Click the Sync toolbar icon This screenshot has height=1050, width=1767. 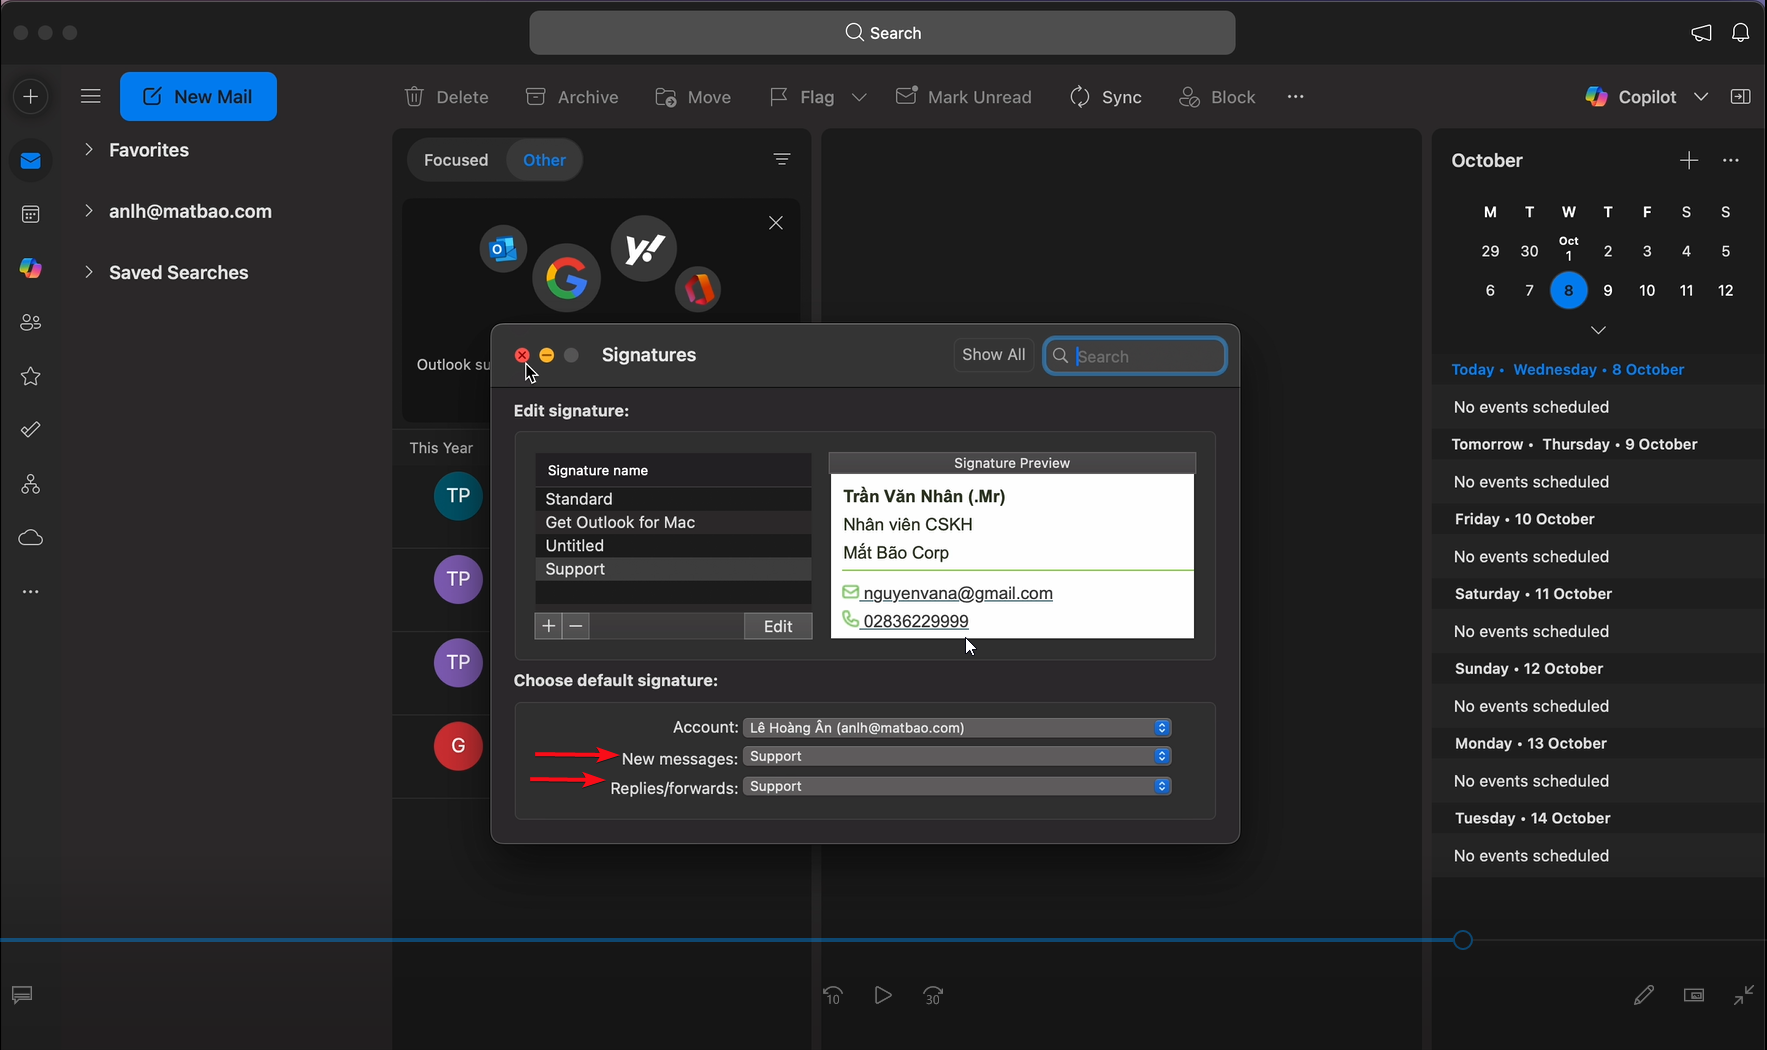click(1080, 97)
